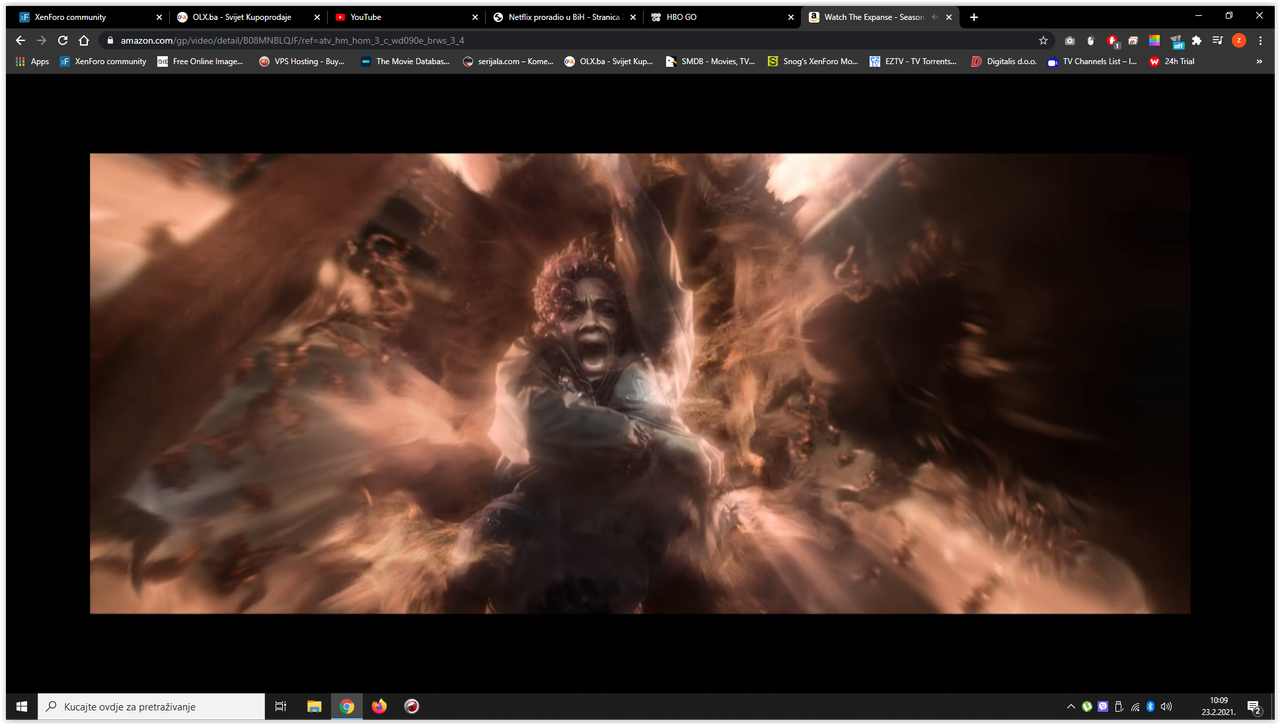
Task: Open the taskbar clock and calendar
Action: 1219,706
